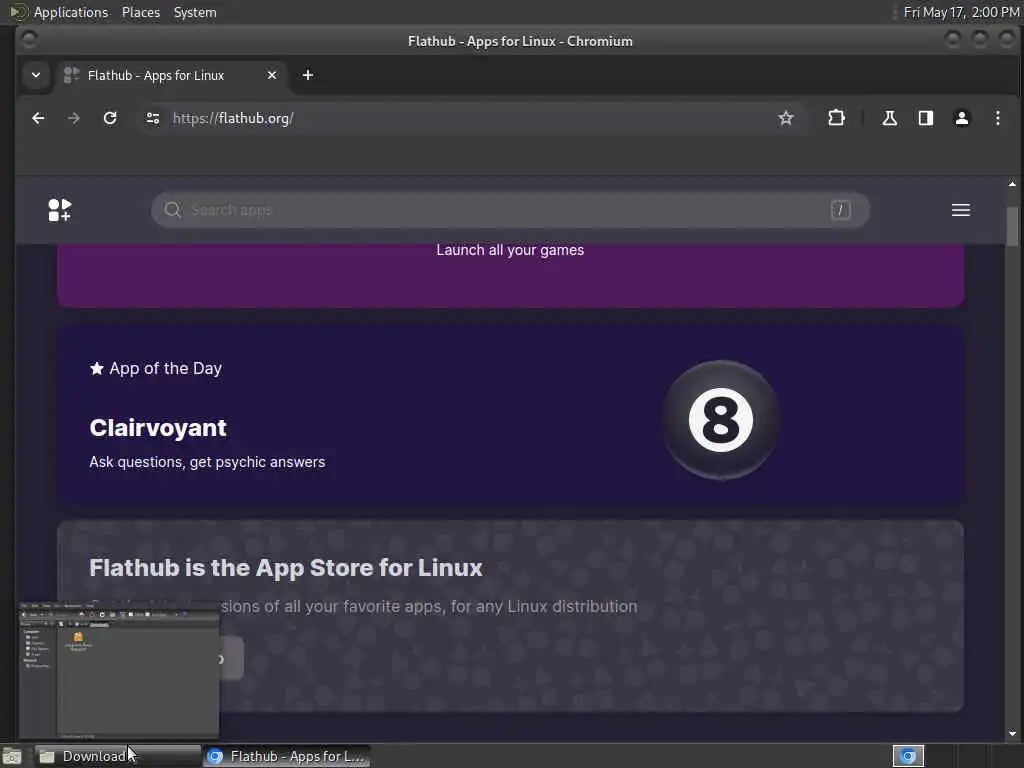Screen dimensions: 1024x768
Task: Open the Clairvoyant app of the day
Action: tap(510, 415)
